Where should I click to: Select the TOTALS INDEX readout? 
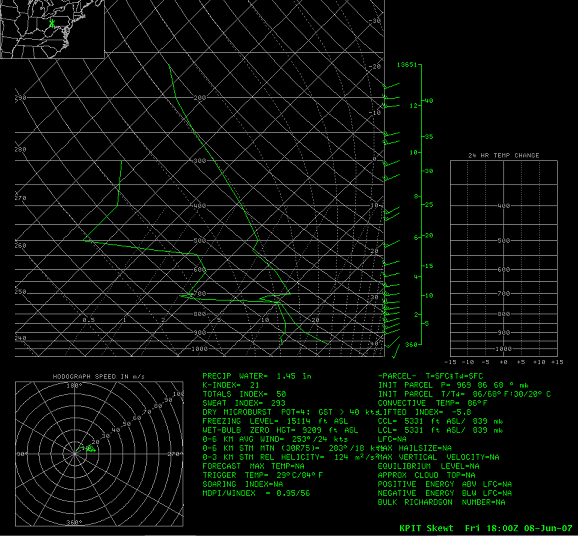244,394
